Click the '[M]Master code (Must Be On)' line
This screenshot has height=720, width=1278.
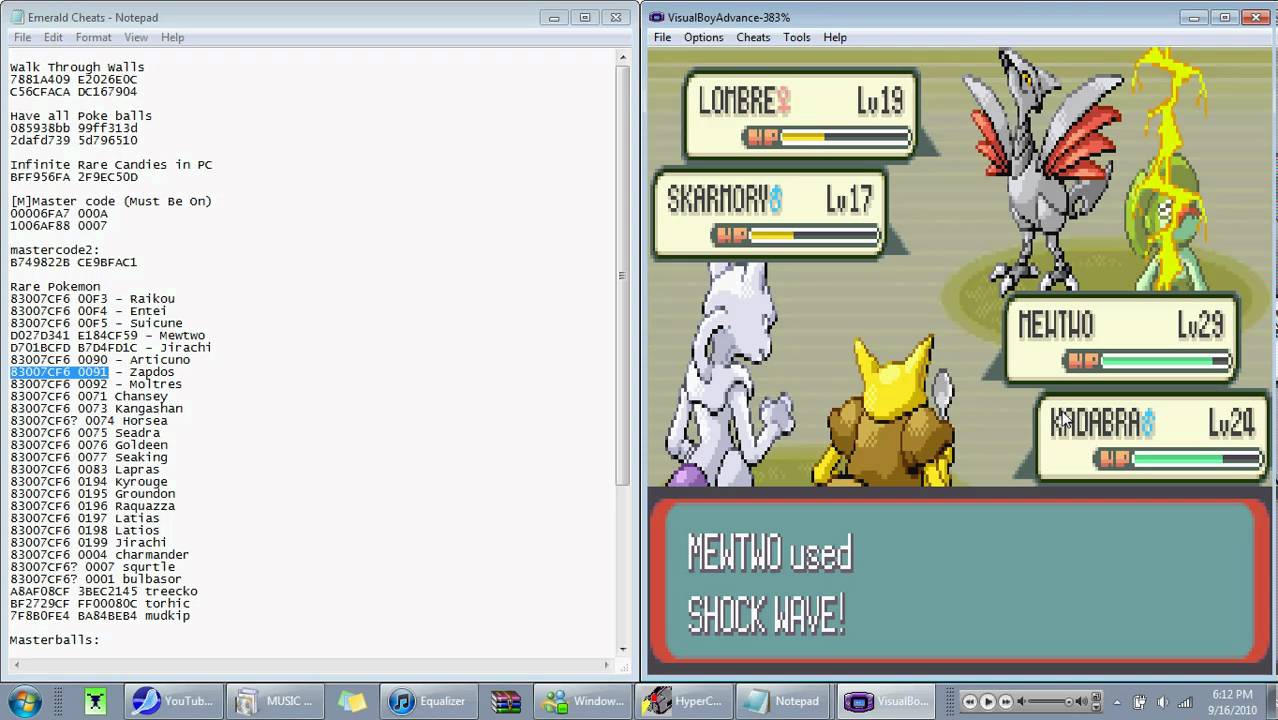[111, 201]
